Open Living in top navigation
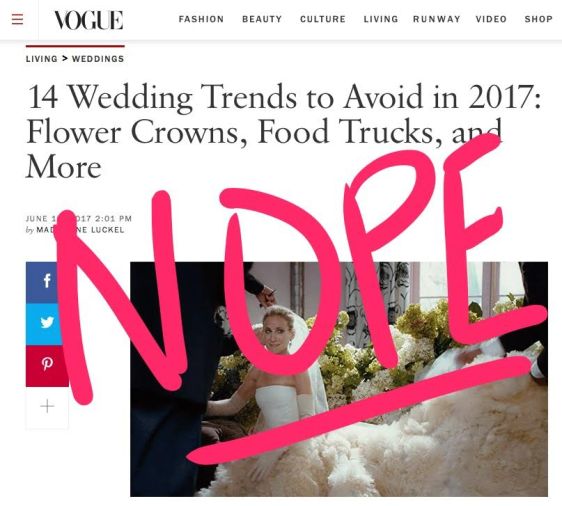This screenshot has width=562, height=506. (x=381, y=19)
